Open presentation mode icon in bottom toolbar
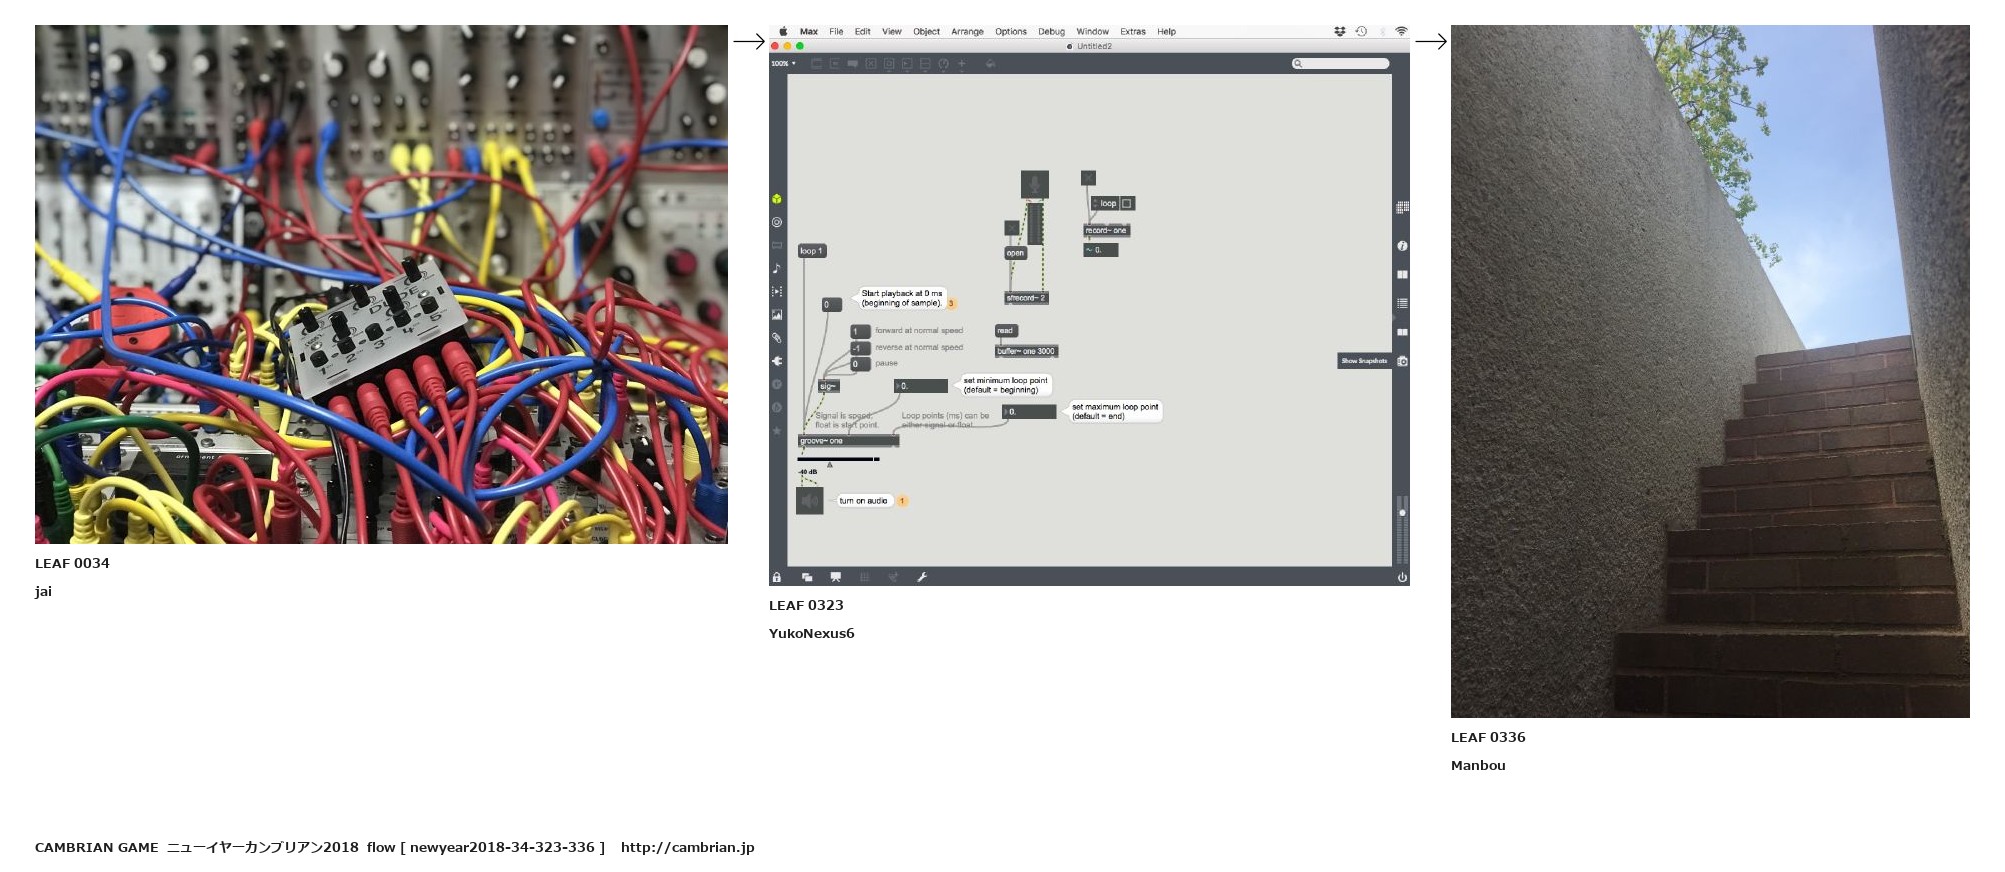The height and width of the screenshot is (872, 2005). [x=835, y=577]
